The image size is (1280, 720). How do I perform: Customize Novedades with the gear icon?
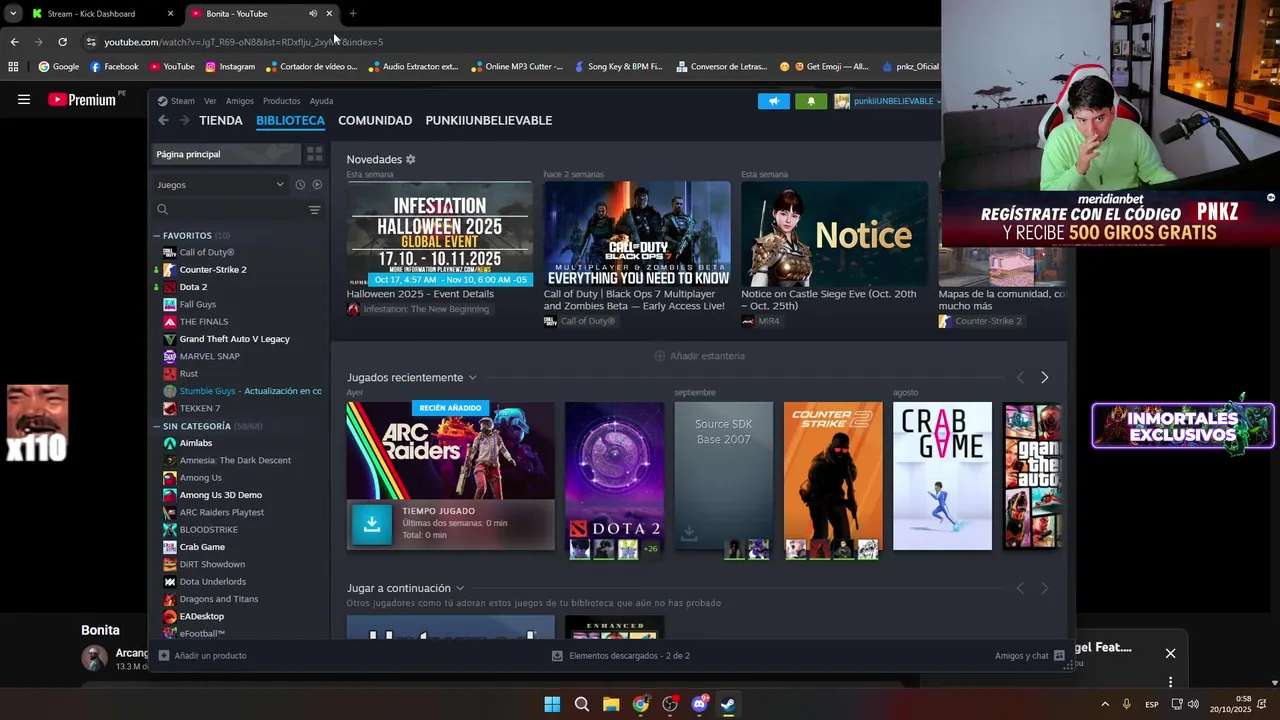point(410,160)
